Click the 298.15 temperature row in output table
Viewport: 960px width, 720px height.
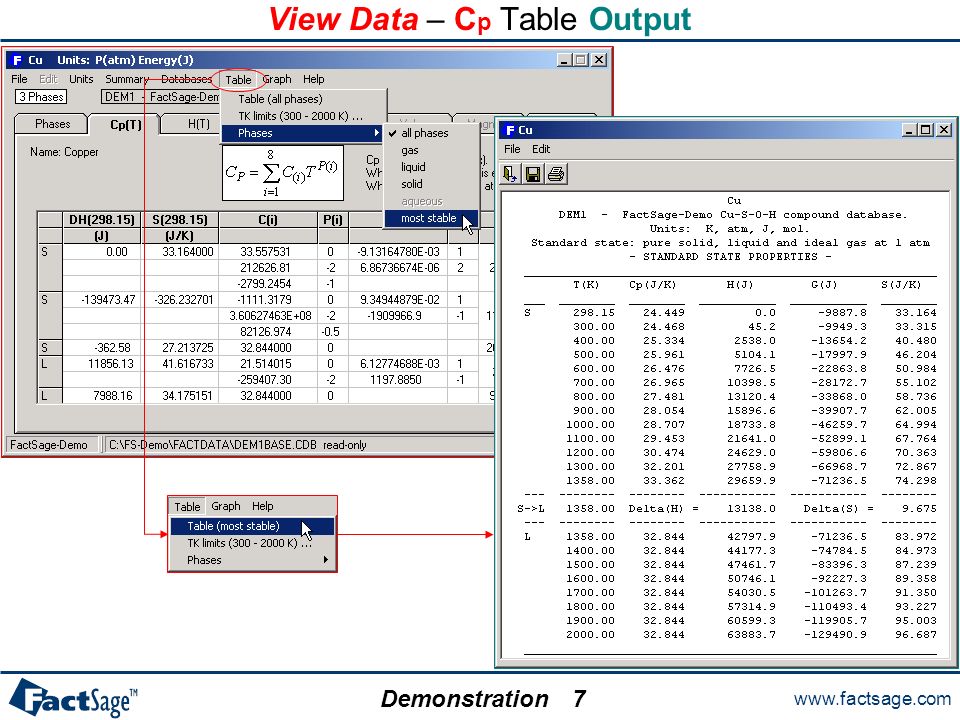pyautogui.click(x=730, y=312)
